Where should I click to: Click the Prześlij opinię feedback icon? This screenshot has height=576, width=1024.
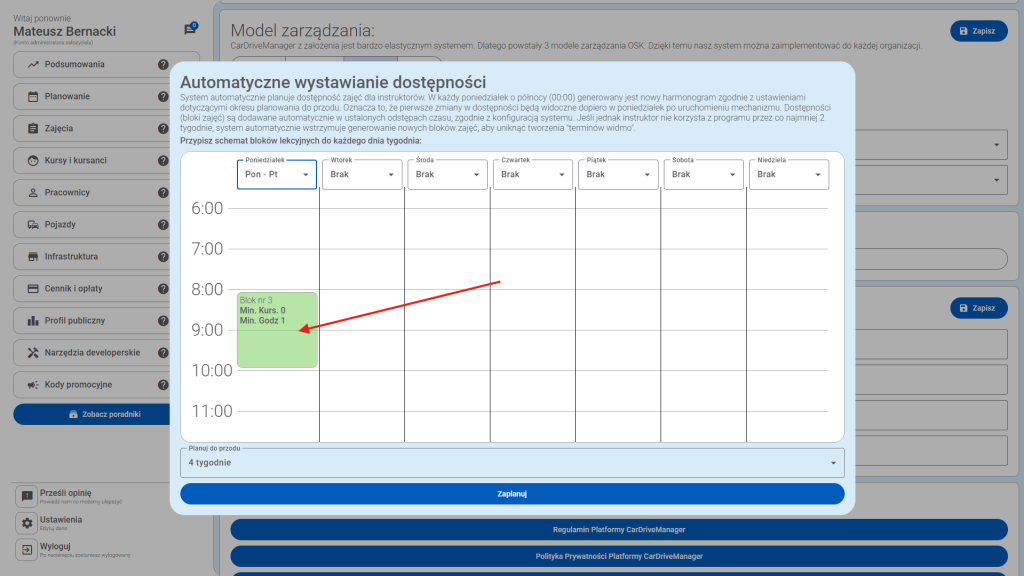click(27, 496)
